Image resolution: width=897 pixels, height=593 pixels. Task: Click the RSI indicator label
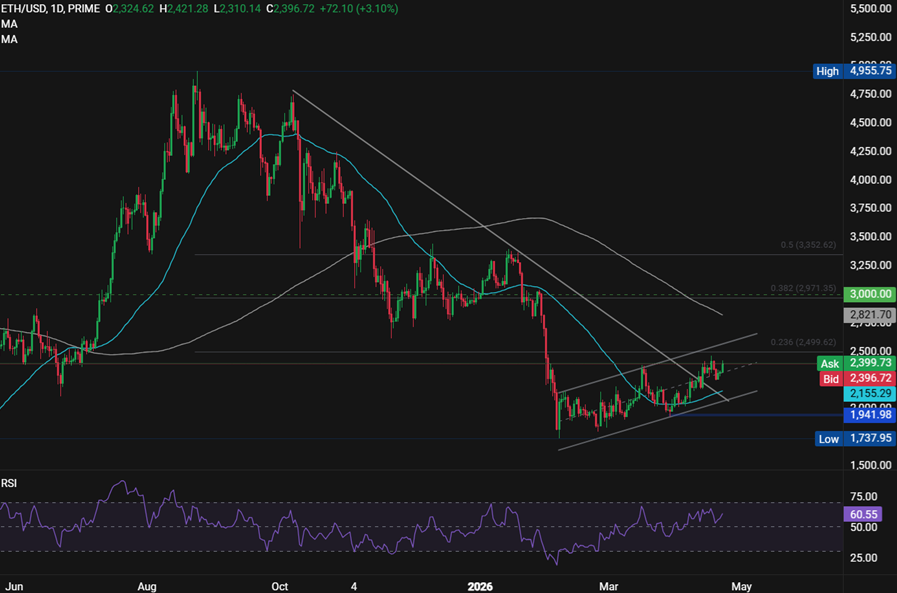click(x=10, y=482)
